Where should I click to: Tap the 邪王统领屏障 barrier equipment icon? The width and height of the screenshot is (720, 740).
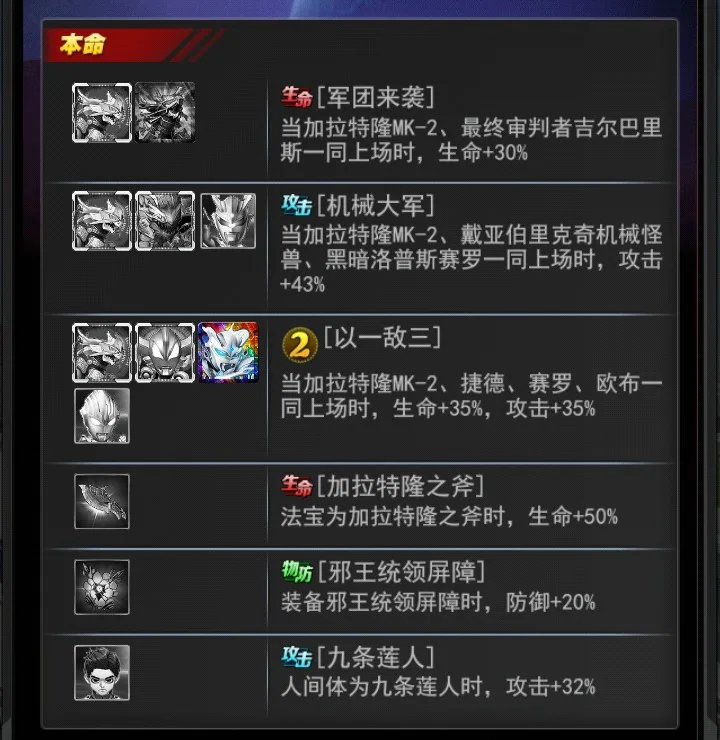point(102,587)
